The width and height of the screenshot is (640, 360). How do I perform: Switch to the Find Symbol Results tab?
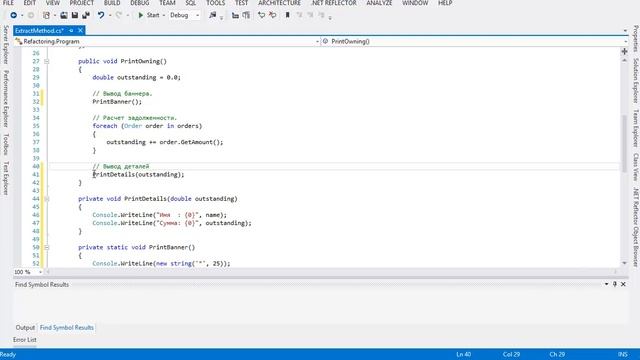(67, 327)
